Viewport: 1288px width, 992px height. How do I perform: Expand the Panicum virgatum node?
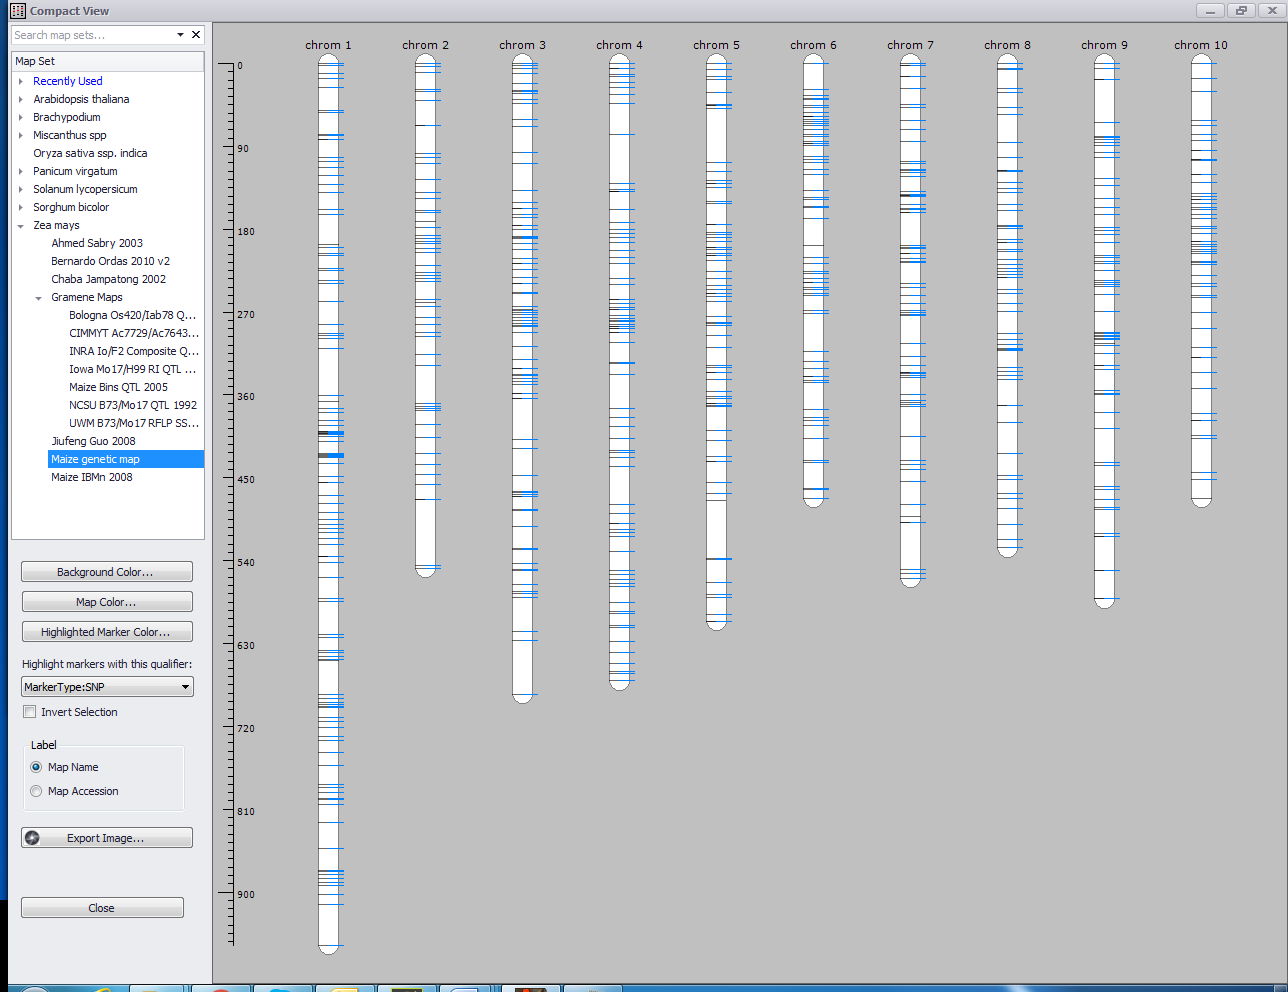pos(21,171)
